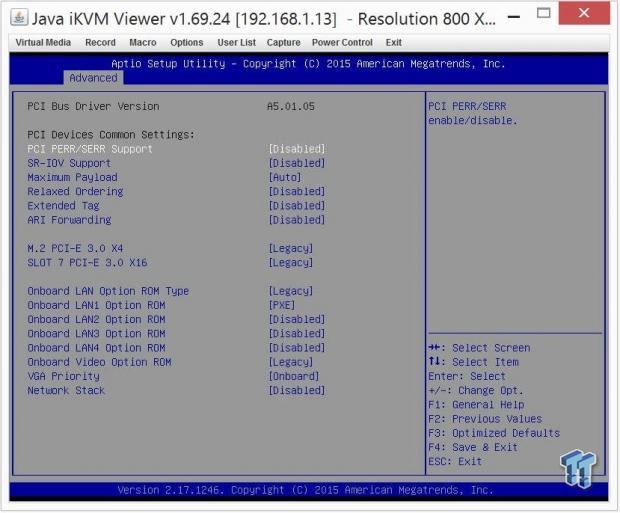The image size is (620, 513).
Task: Select Onboard LAN1 Option ROM
Action: click(96, 306)
